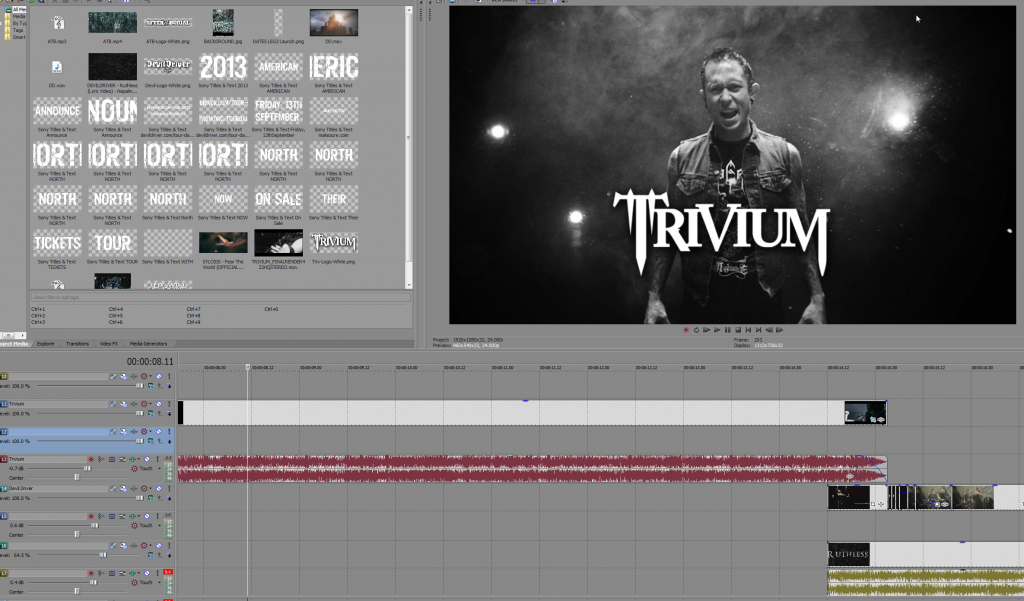Step to previous frame in preview
The width and height of the screenshot is (1024, 601).
pyautogui.click(x=769, y=330)
